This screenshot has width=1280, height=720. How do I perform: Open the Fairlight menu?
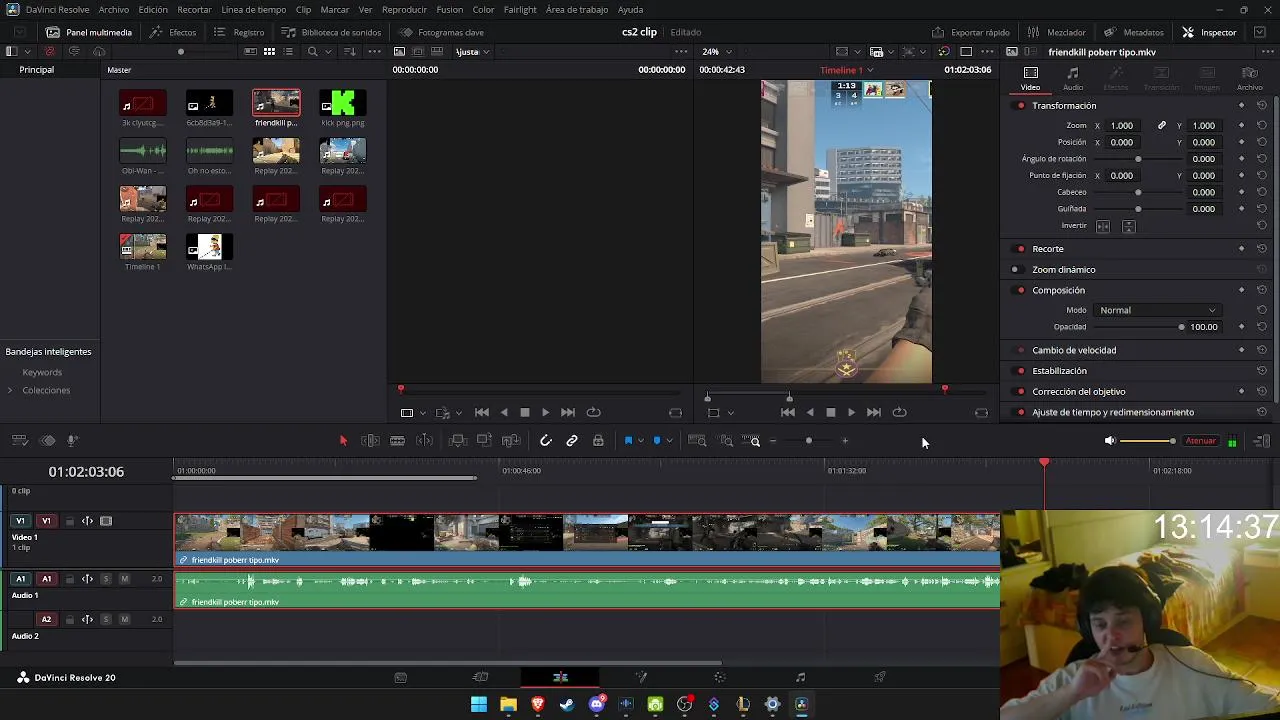point(520,10)
